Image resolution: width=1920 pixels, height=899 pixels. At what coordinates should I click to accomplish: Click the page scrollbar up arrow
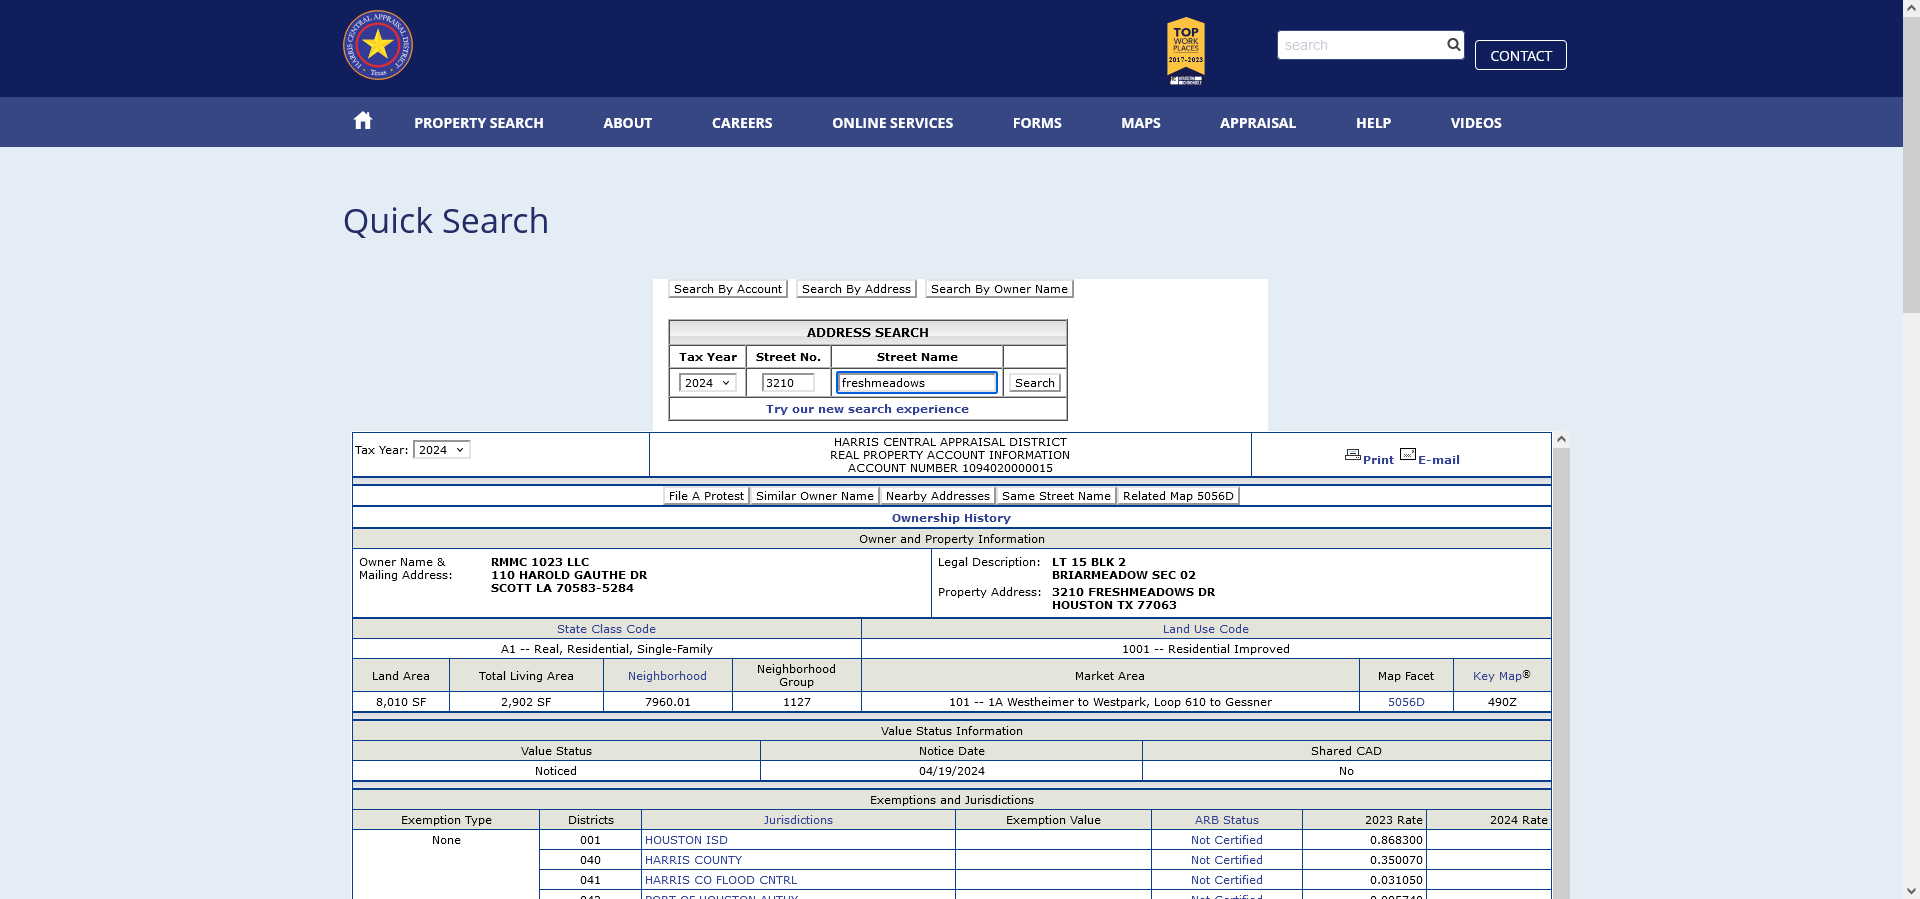pos(1911,8)
